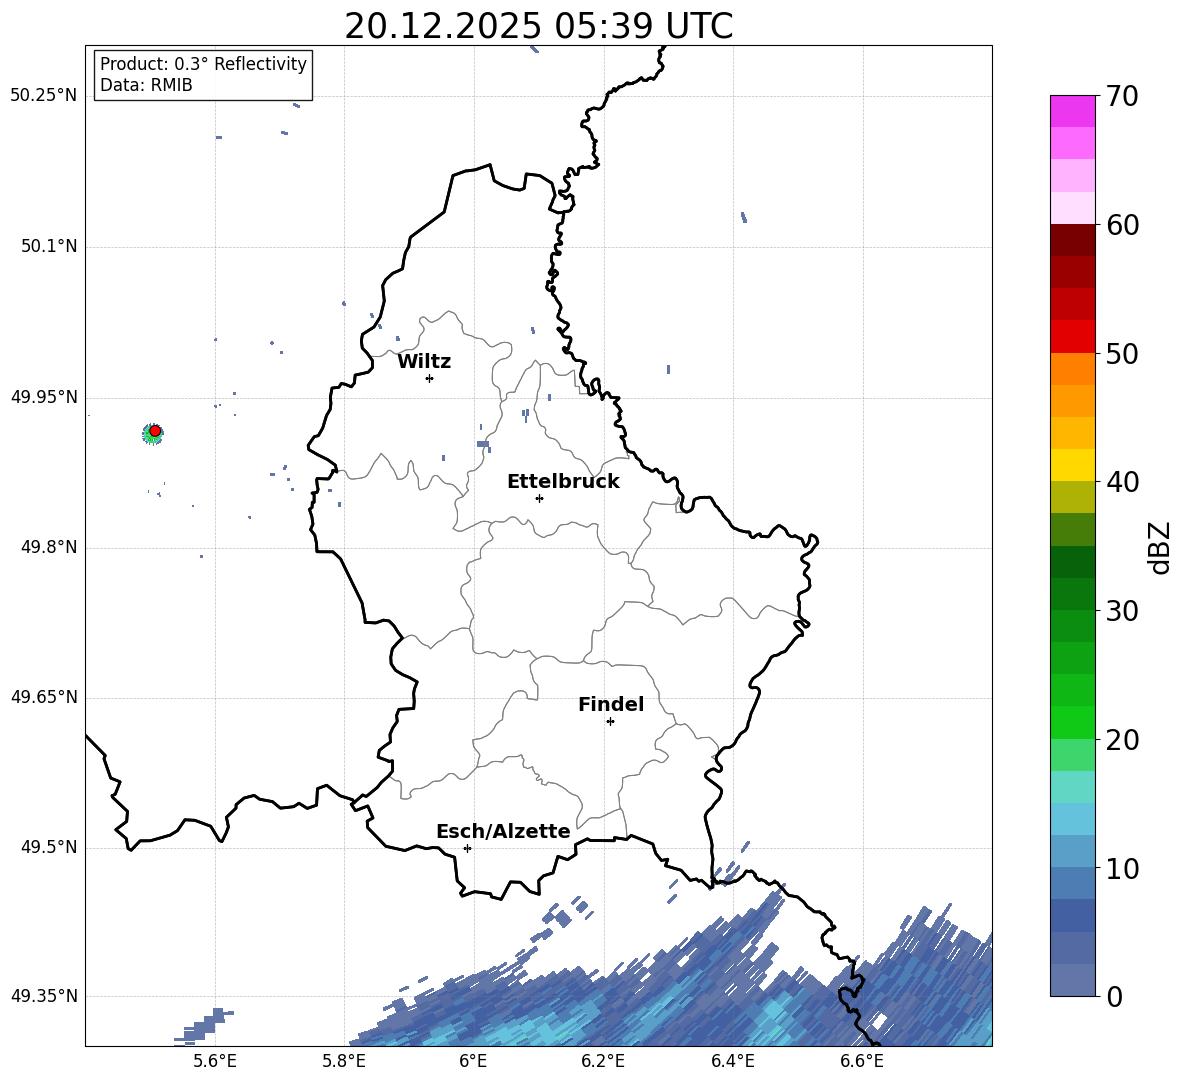Click the 70 value on colorbar

coord(1122,96)
